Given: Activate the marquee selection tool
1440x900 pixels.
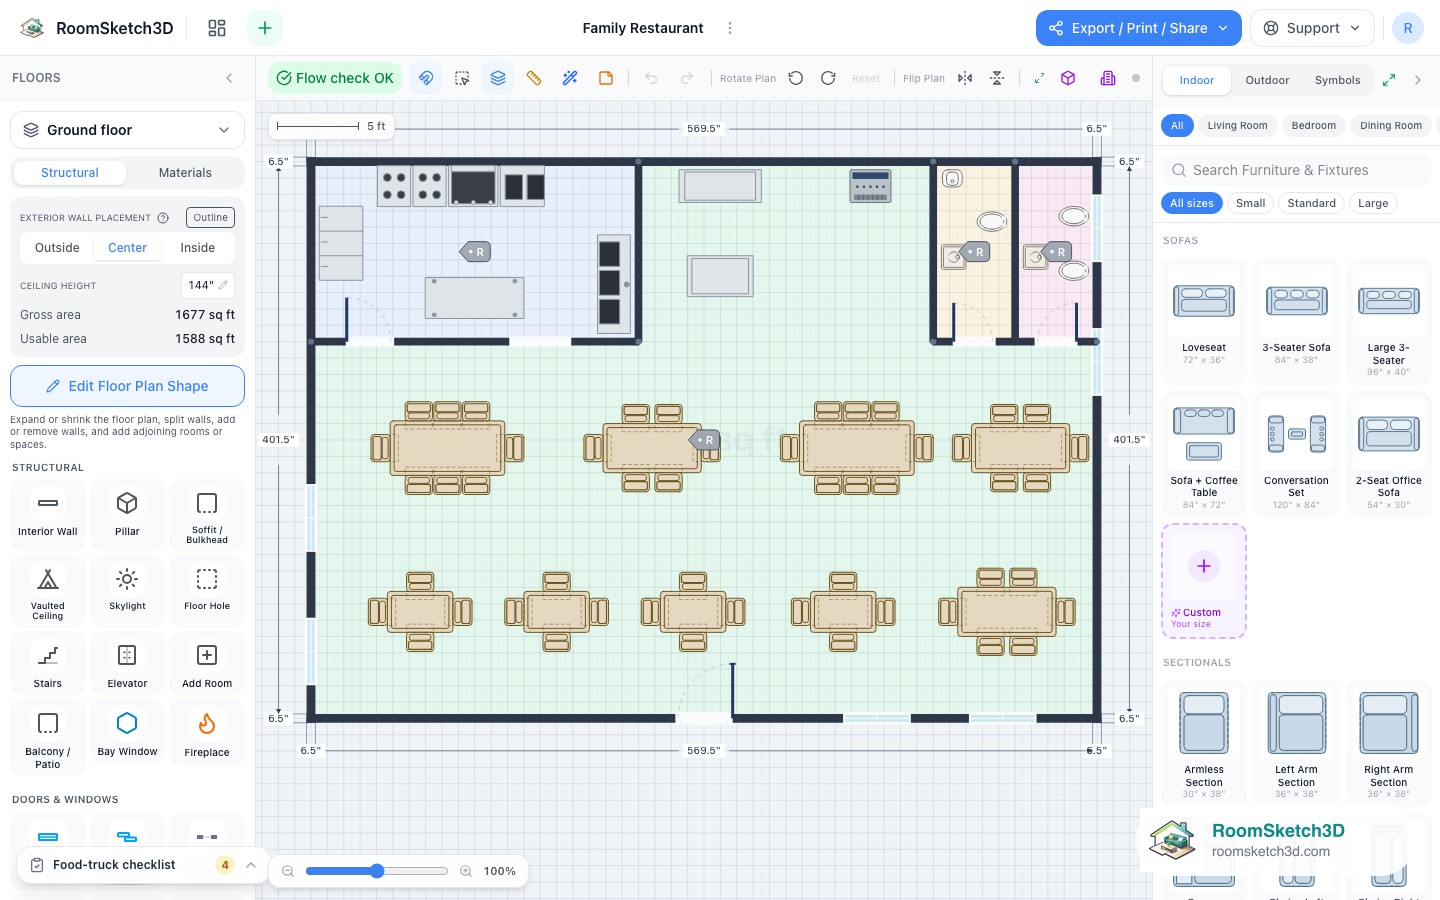Looking at the screenshot, I should [462, 78].
